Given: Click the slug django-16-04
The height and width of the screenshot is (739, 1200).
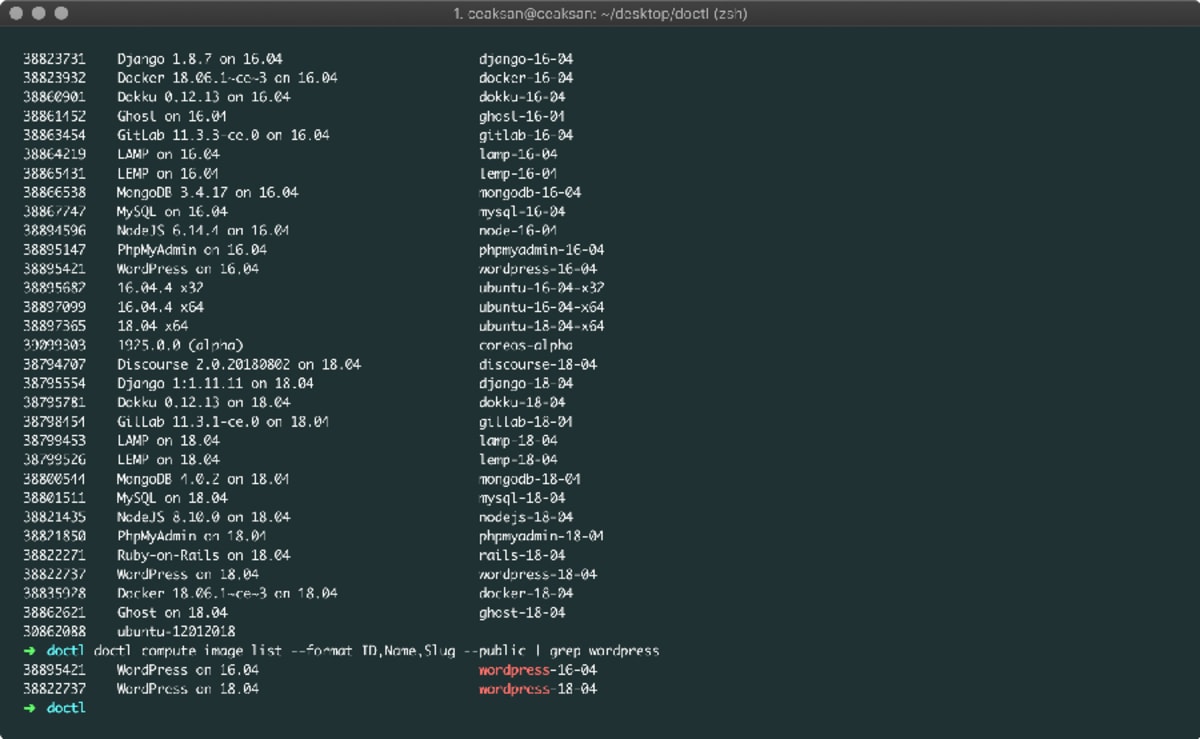Looking at the screenshot, I should [526, 59].
